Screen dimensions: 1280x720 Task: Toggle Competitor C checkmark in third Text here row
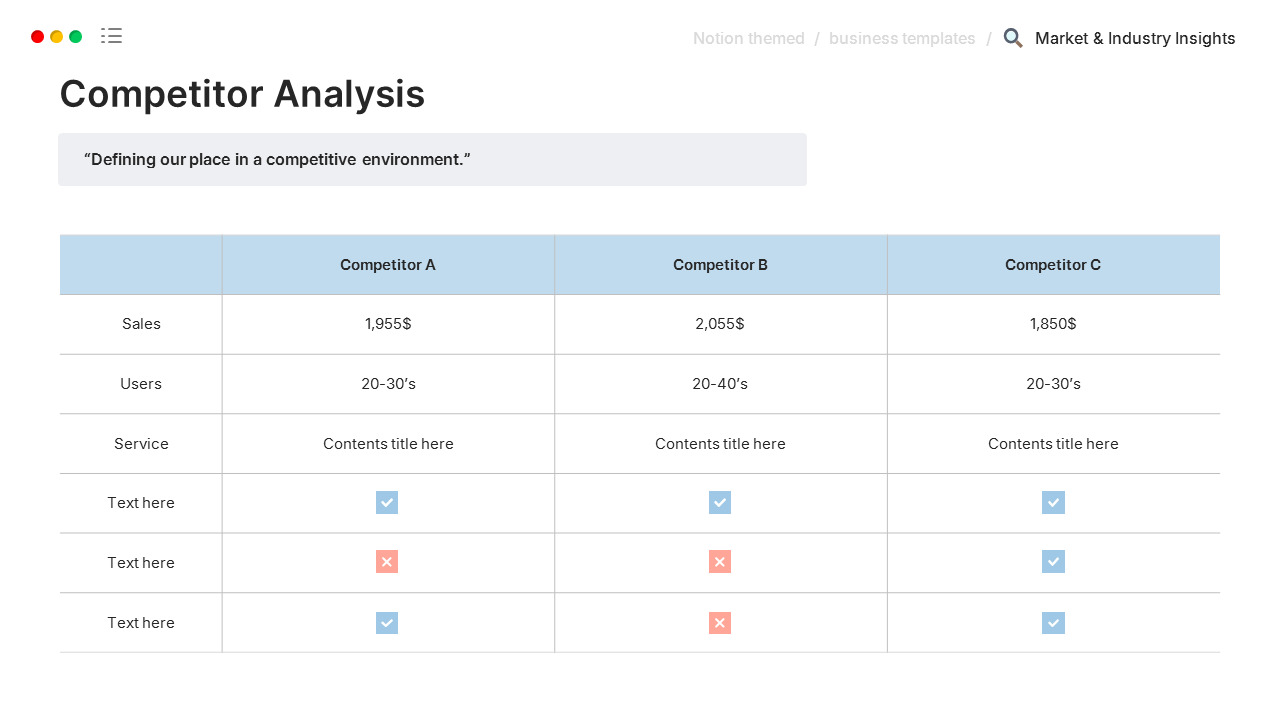click(1053, 623)
